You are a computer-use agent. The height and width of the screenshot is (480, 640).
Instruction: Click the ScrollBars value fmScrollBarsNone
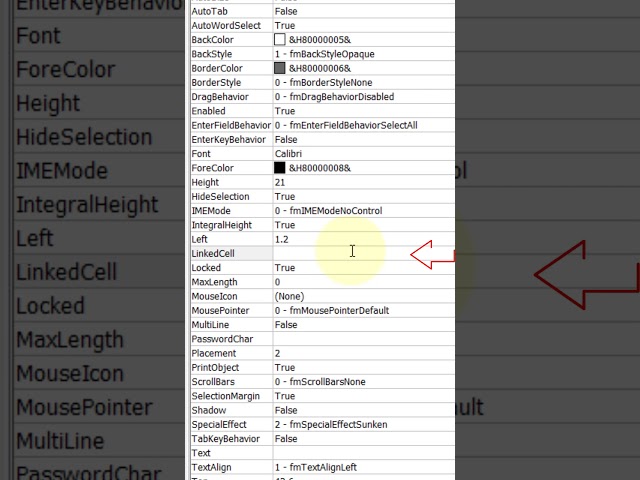320,382
